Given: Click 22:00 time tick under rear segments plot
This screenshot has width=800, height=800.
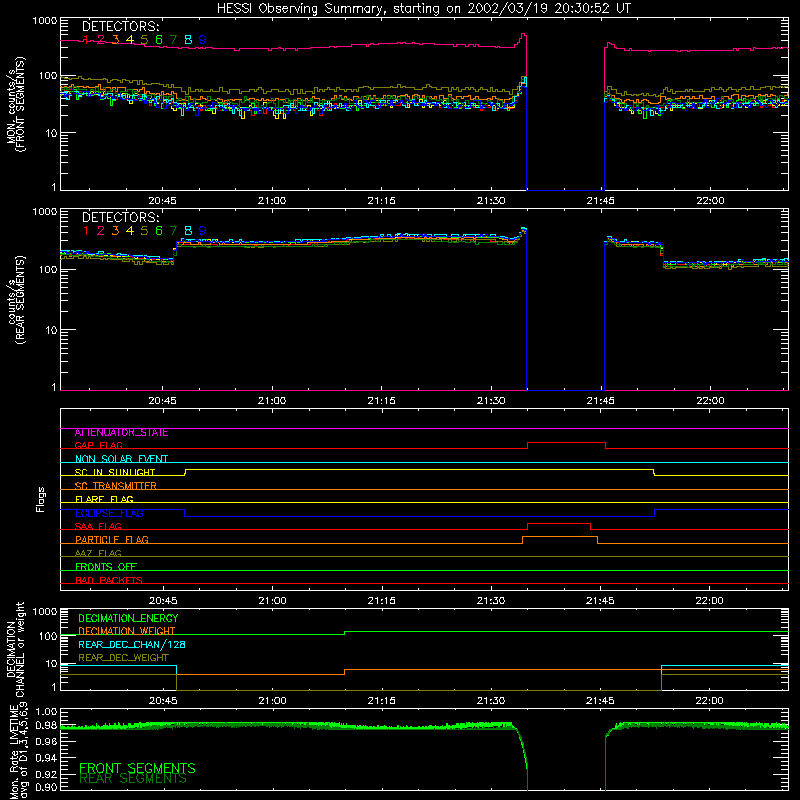Looking at the screenshot, I should 710,401.
